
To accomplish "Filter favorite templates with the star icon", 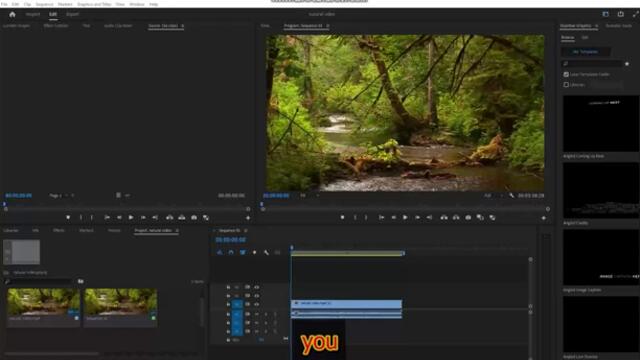I will (627, 64).
